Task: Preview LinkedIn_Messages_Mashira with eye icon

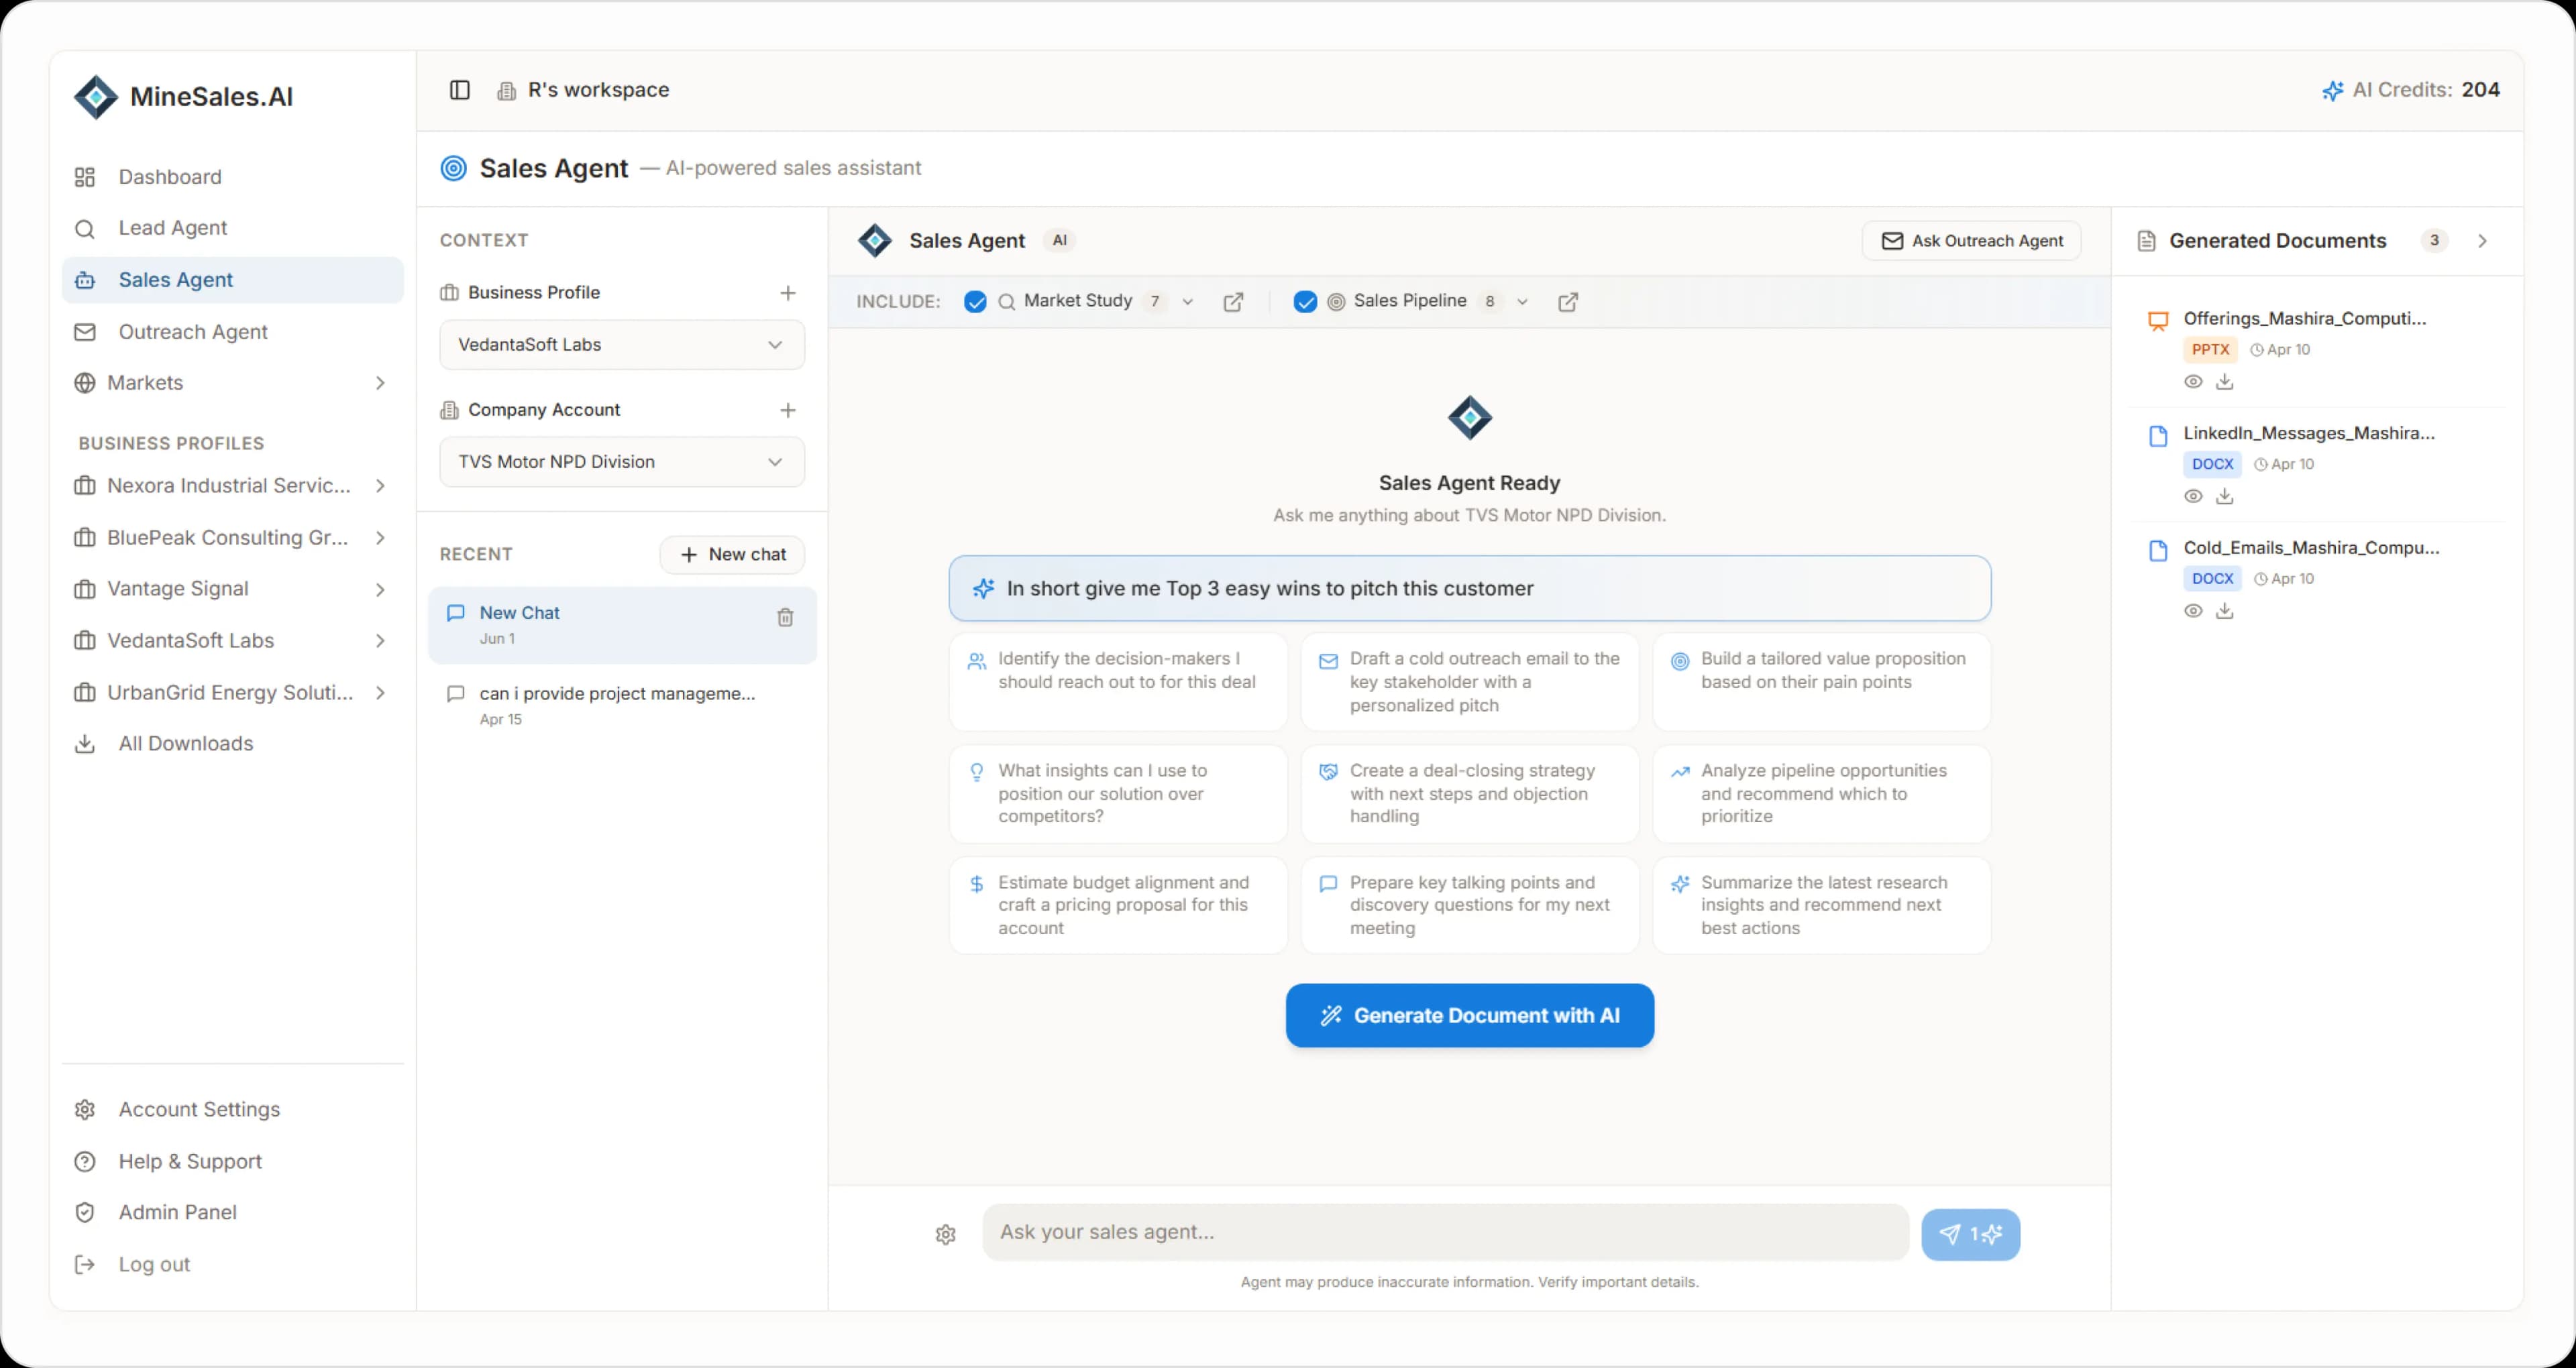Action: tap(2193, 496)
